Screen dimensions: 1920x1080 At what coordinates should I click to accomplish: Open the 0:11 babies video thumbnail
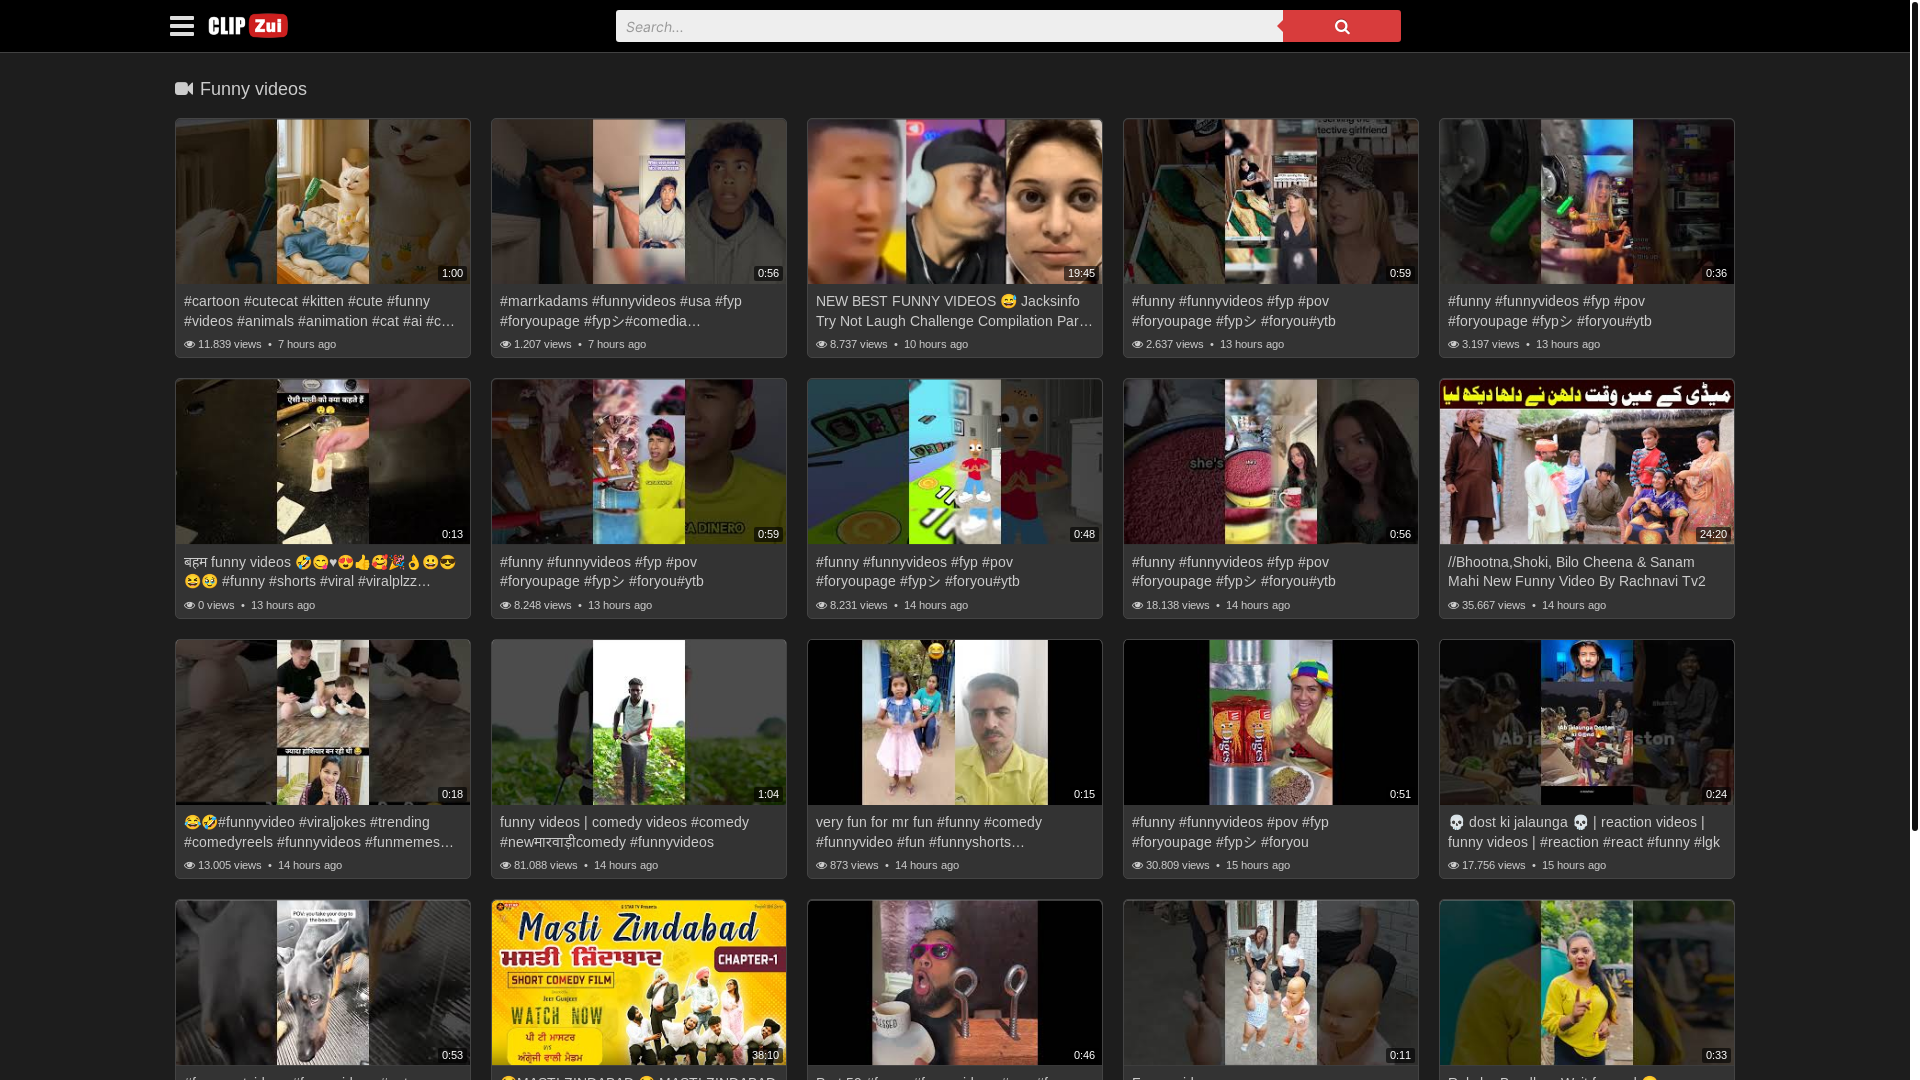[1271, 983]
